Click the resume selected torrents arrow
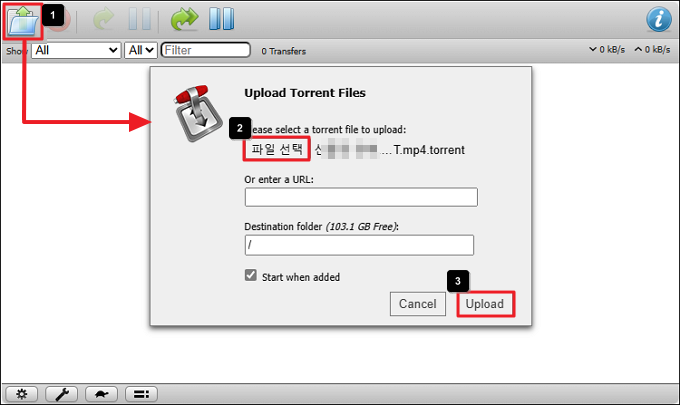The image size is (680, 405). [103, 19]
